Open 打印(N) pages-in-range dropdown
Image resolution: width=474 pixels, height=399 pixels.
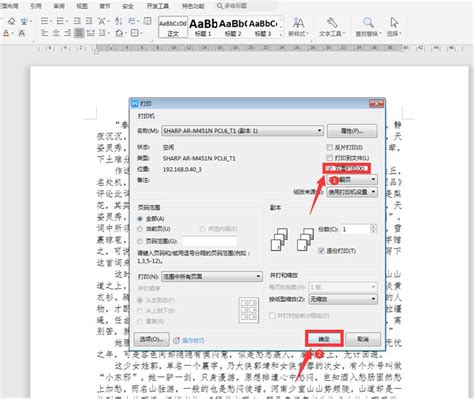click(x=212, y=276)
